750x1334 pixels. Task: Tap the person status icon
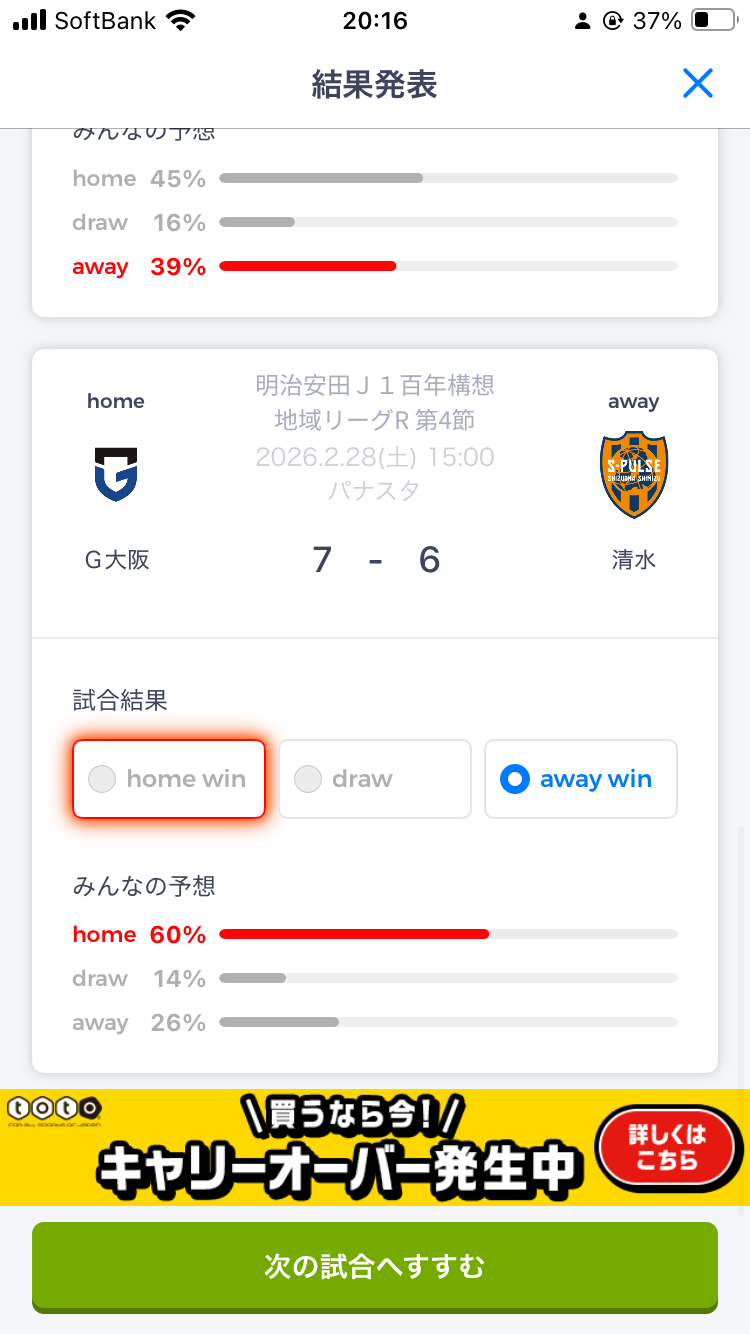click(583, 21)
